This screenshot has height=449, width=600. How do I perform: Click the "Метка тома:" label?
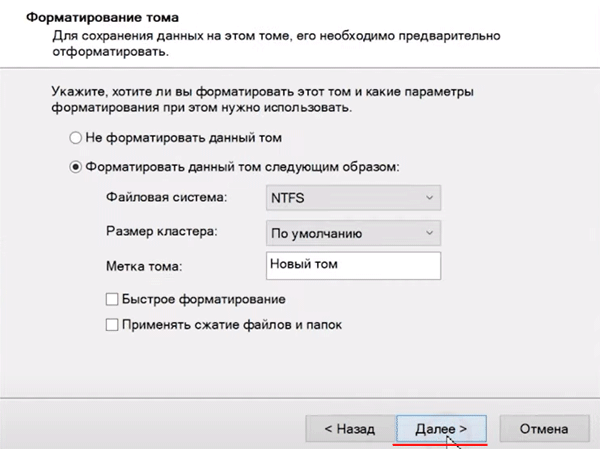146,267
